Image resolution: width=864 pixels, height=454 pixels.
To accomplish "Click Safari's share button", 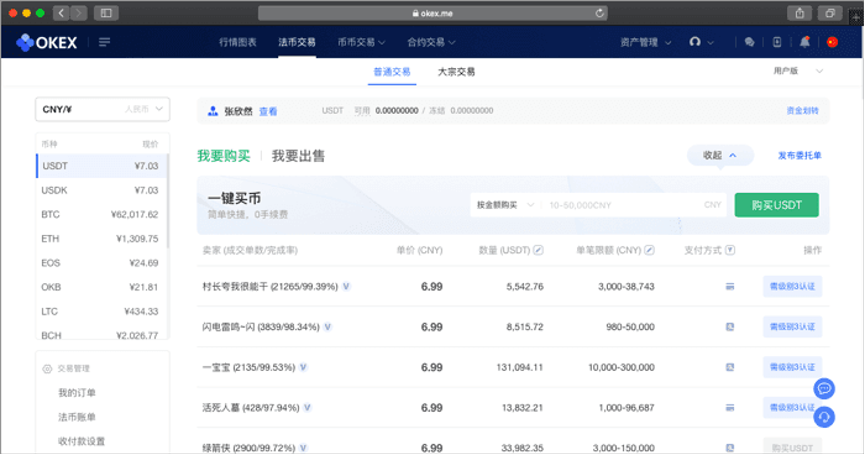I will click(x=800, y=13).
